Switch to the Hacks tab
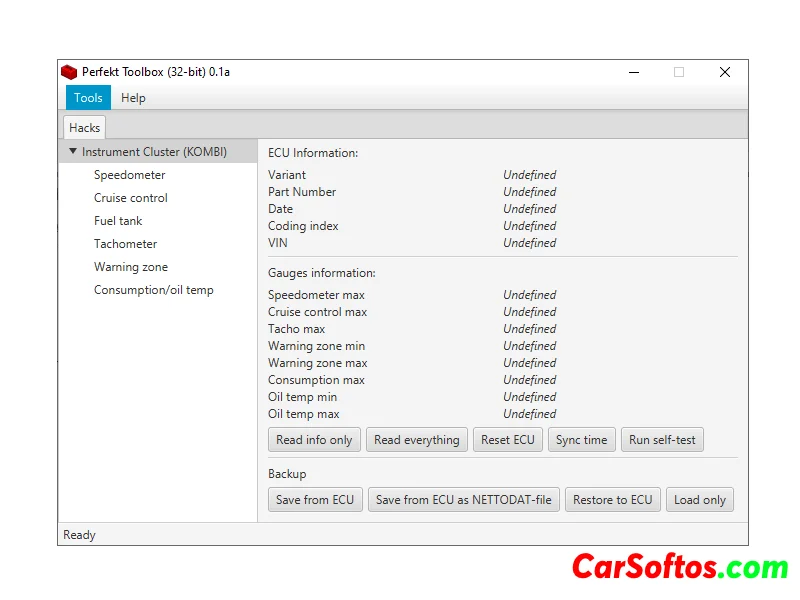 [x=85, y=128]
